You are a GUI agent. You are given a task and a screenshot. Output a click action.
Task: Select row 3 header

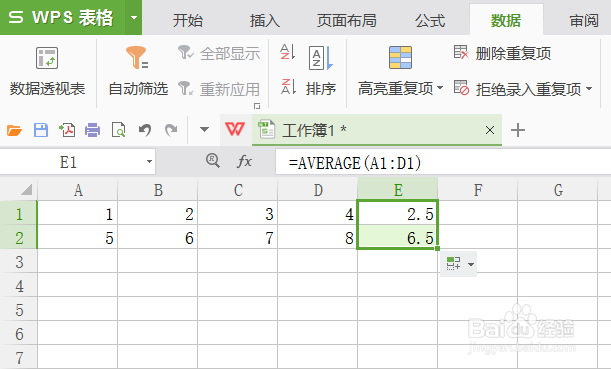point(19,261)
